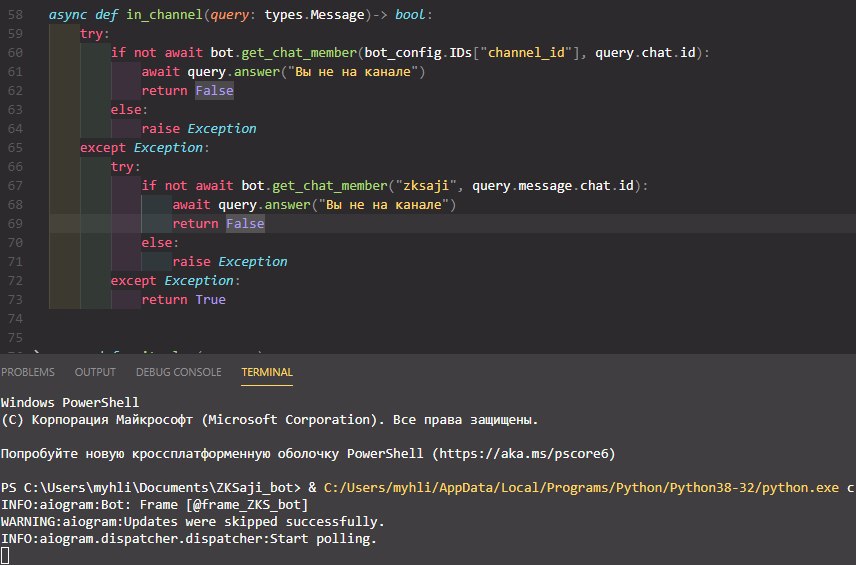Click 'raise Exception' on line 71
The width and height of the screenshot is (856, 565).
[x=230, y=261]
